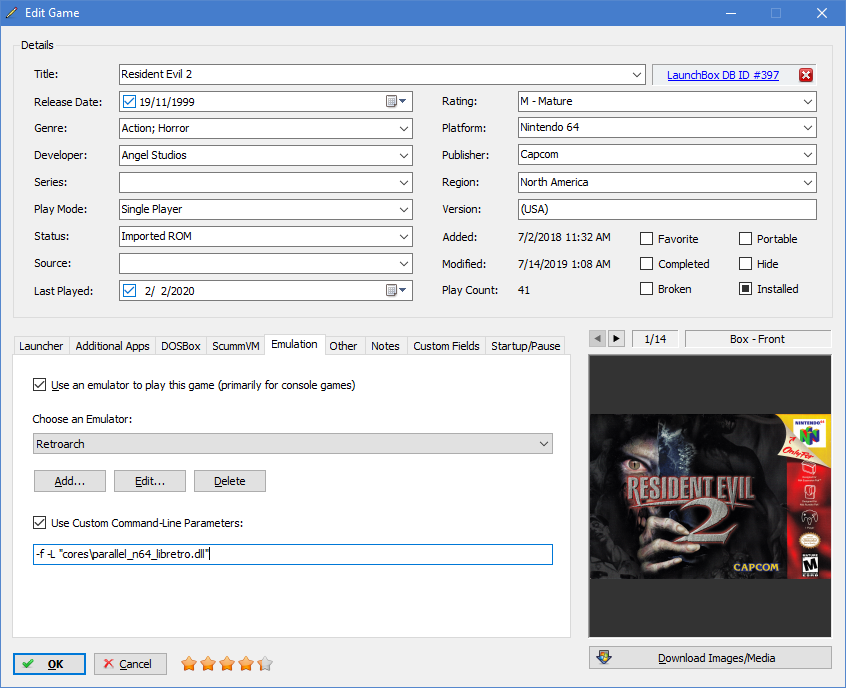This screenshot has height=688, width=846.
Task: Click the Box - Front image type button
Action: (758, 339)
